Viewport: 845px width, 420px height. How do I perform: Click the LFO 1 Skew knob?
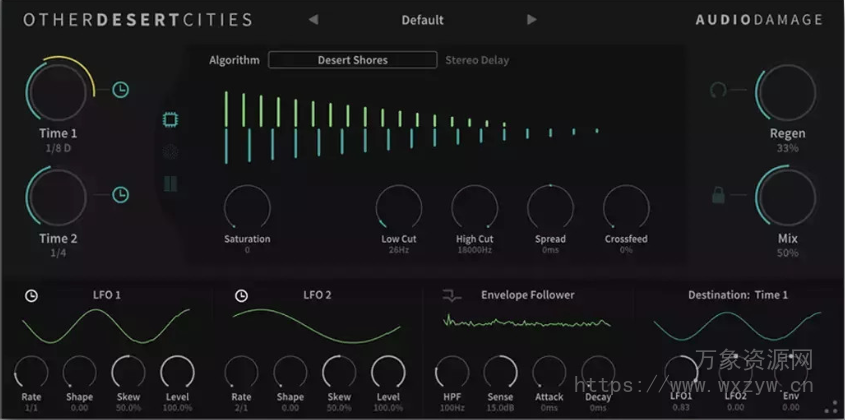point(128,372)
